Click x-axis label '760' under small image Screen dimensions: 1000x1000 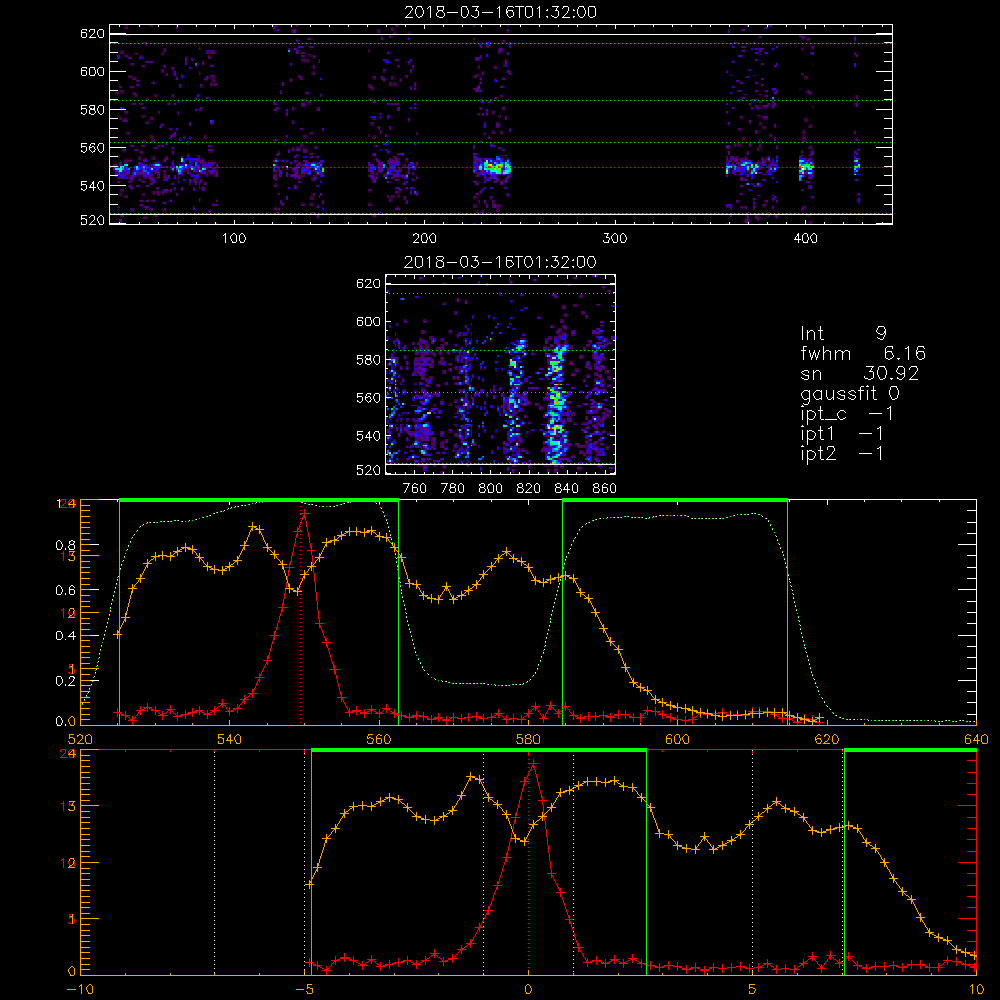[x=415, y=488]
